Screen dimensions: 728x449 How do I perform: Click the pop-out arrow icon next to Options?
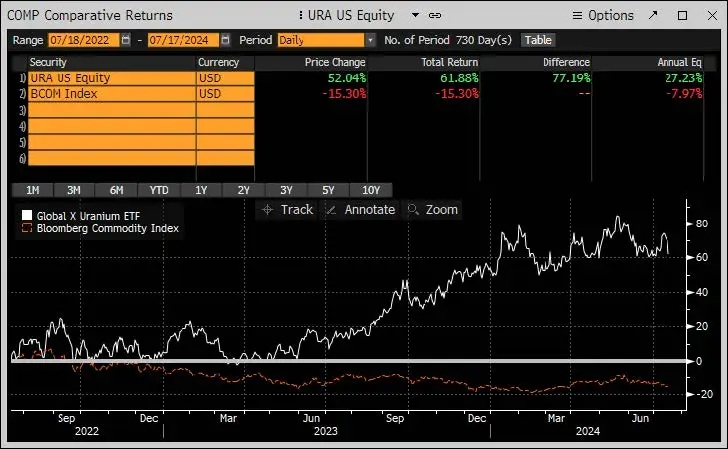[x=653, y=16]
